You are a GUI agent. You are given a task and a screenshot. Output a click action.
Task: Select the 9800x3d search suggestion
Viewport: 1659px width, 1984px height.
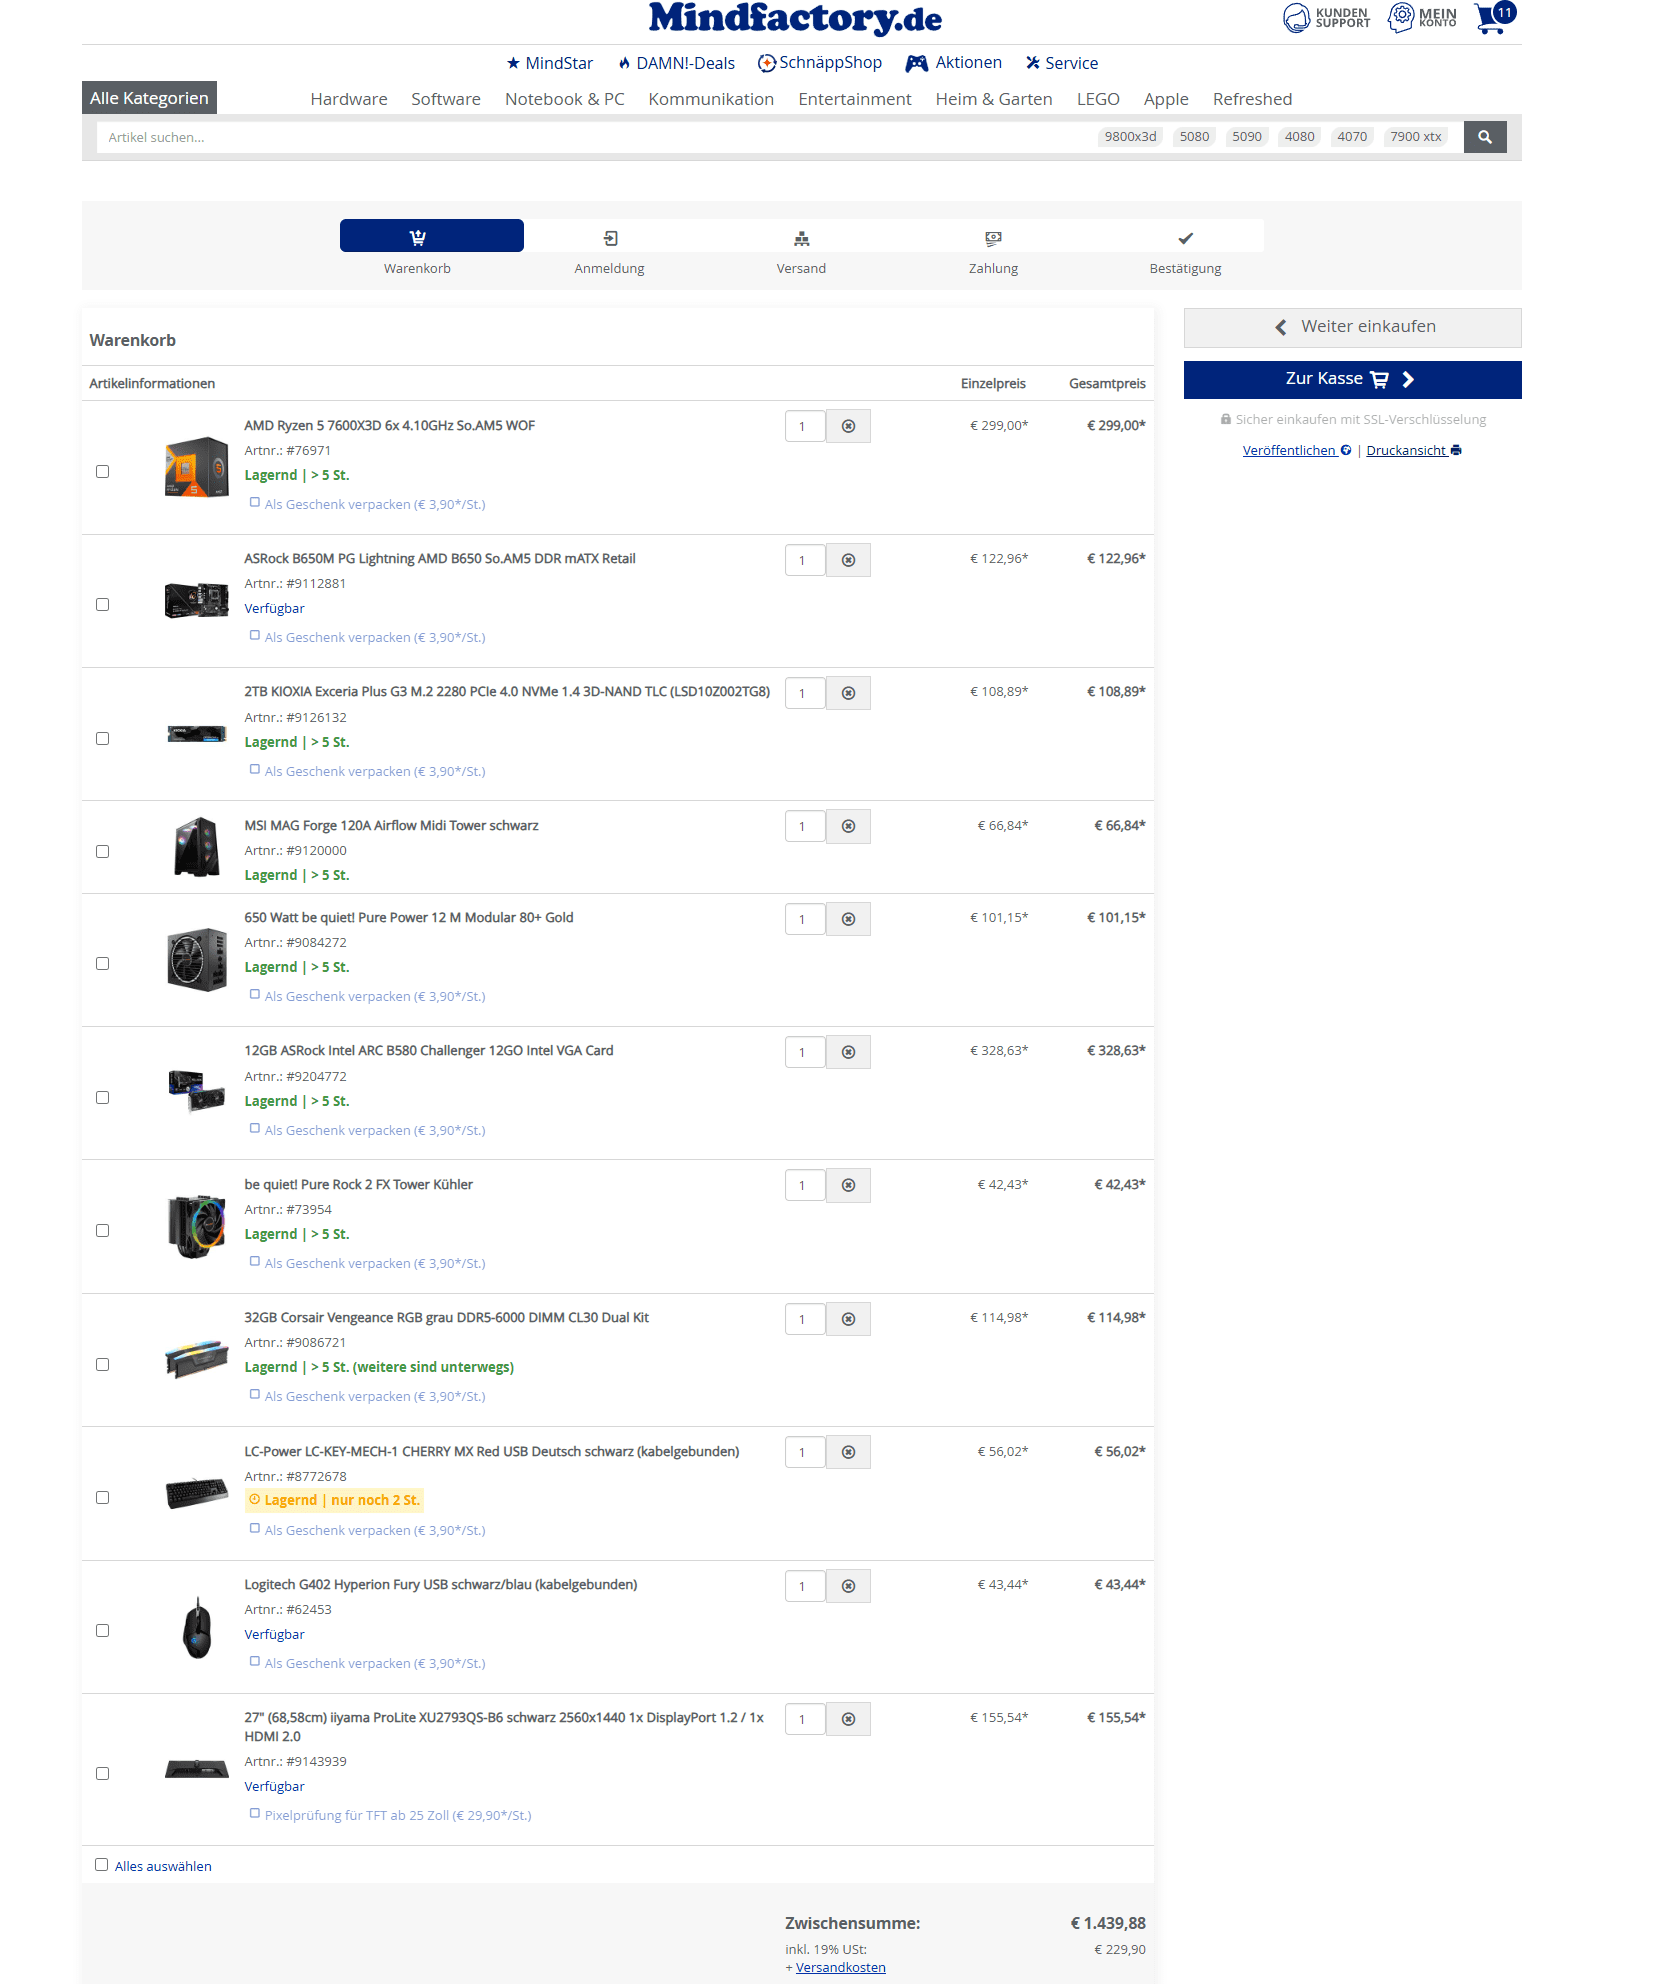point(1130,137)
